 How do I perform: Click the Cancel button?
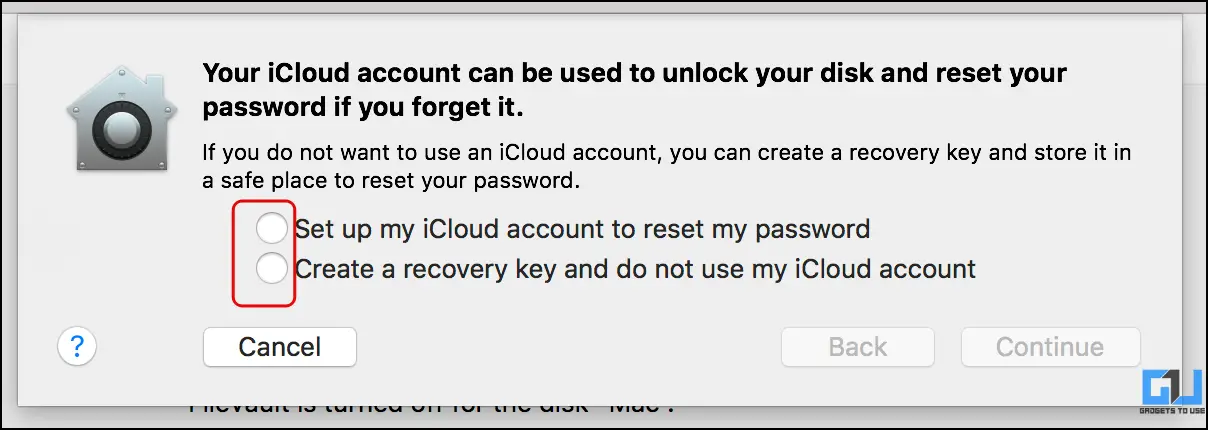pyautogui.click(x=280, y=347)
